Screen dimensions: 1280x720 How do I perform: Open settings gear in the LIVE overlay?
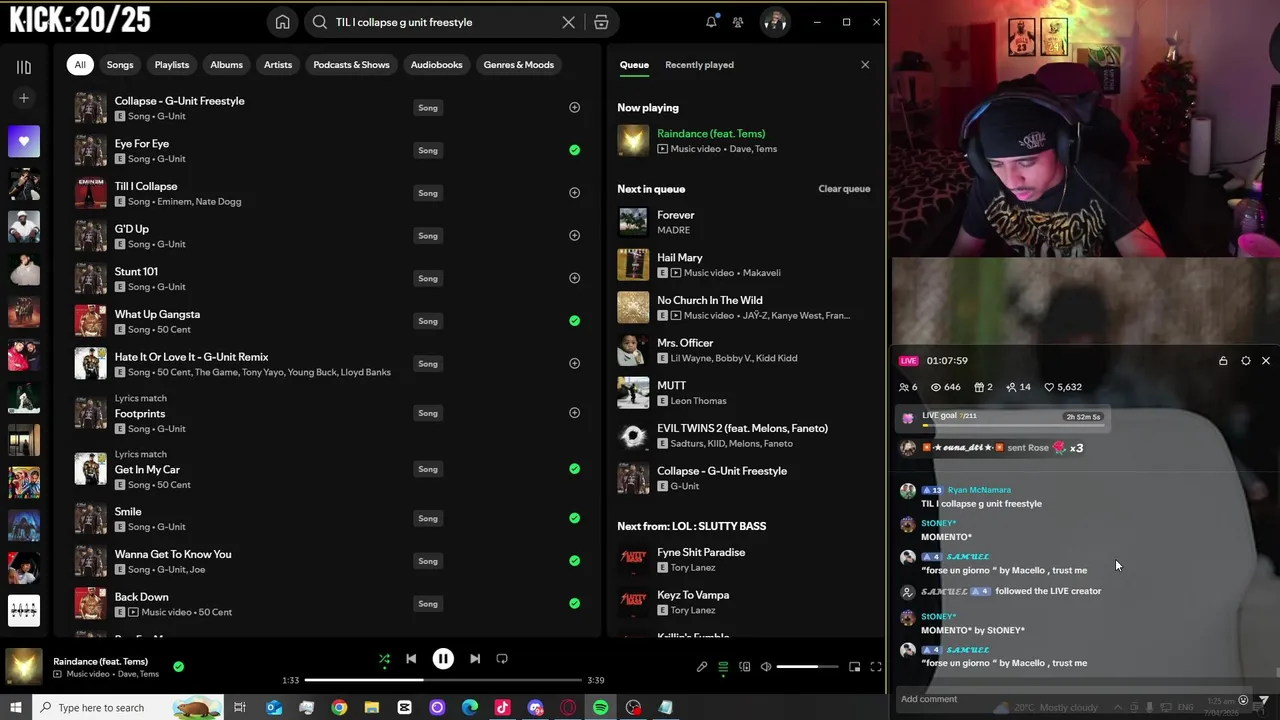click(x=1245, y=361)
